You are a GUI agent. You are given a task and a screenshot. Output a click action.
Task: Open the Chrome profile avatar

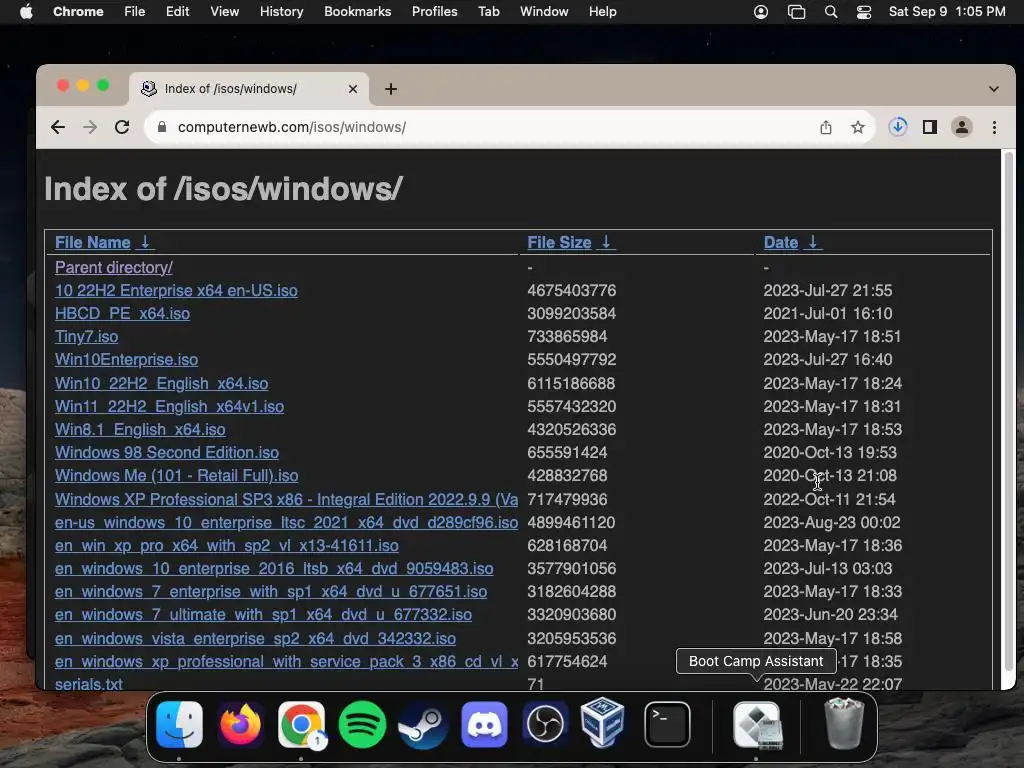click(962, 127)
